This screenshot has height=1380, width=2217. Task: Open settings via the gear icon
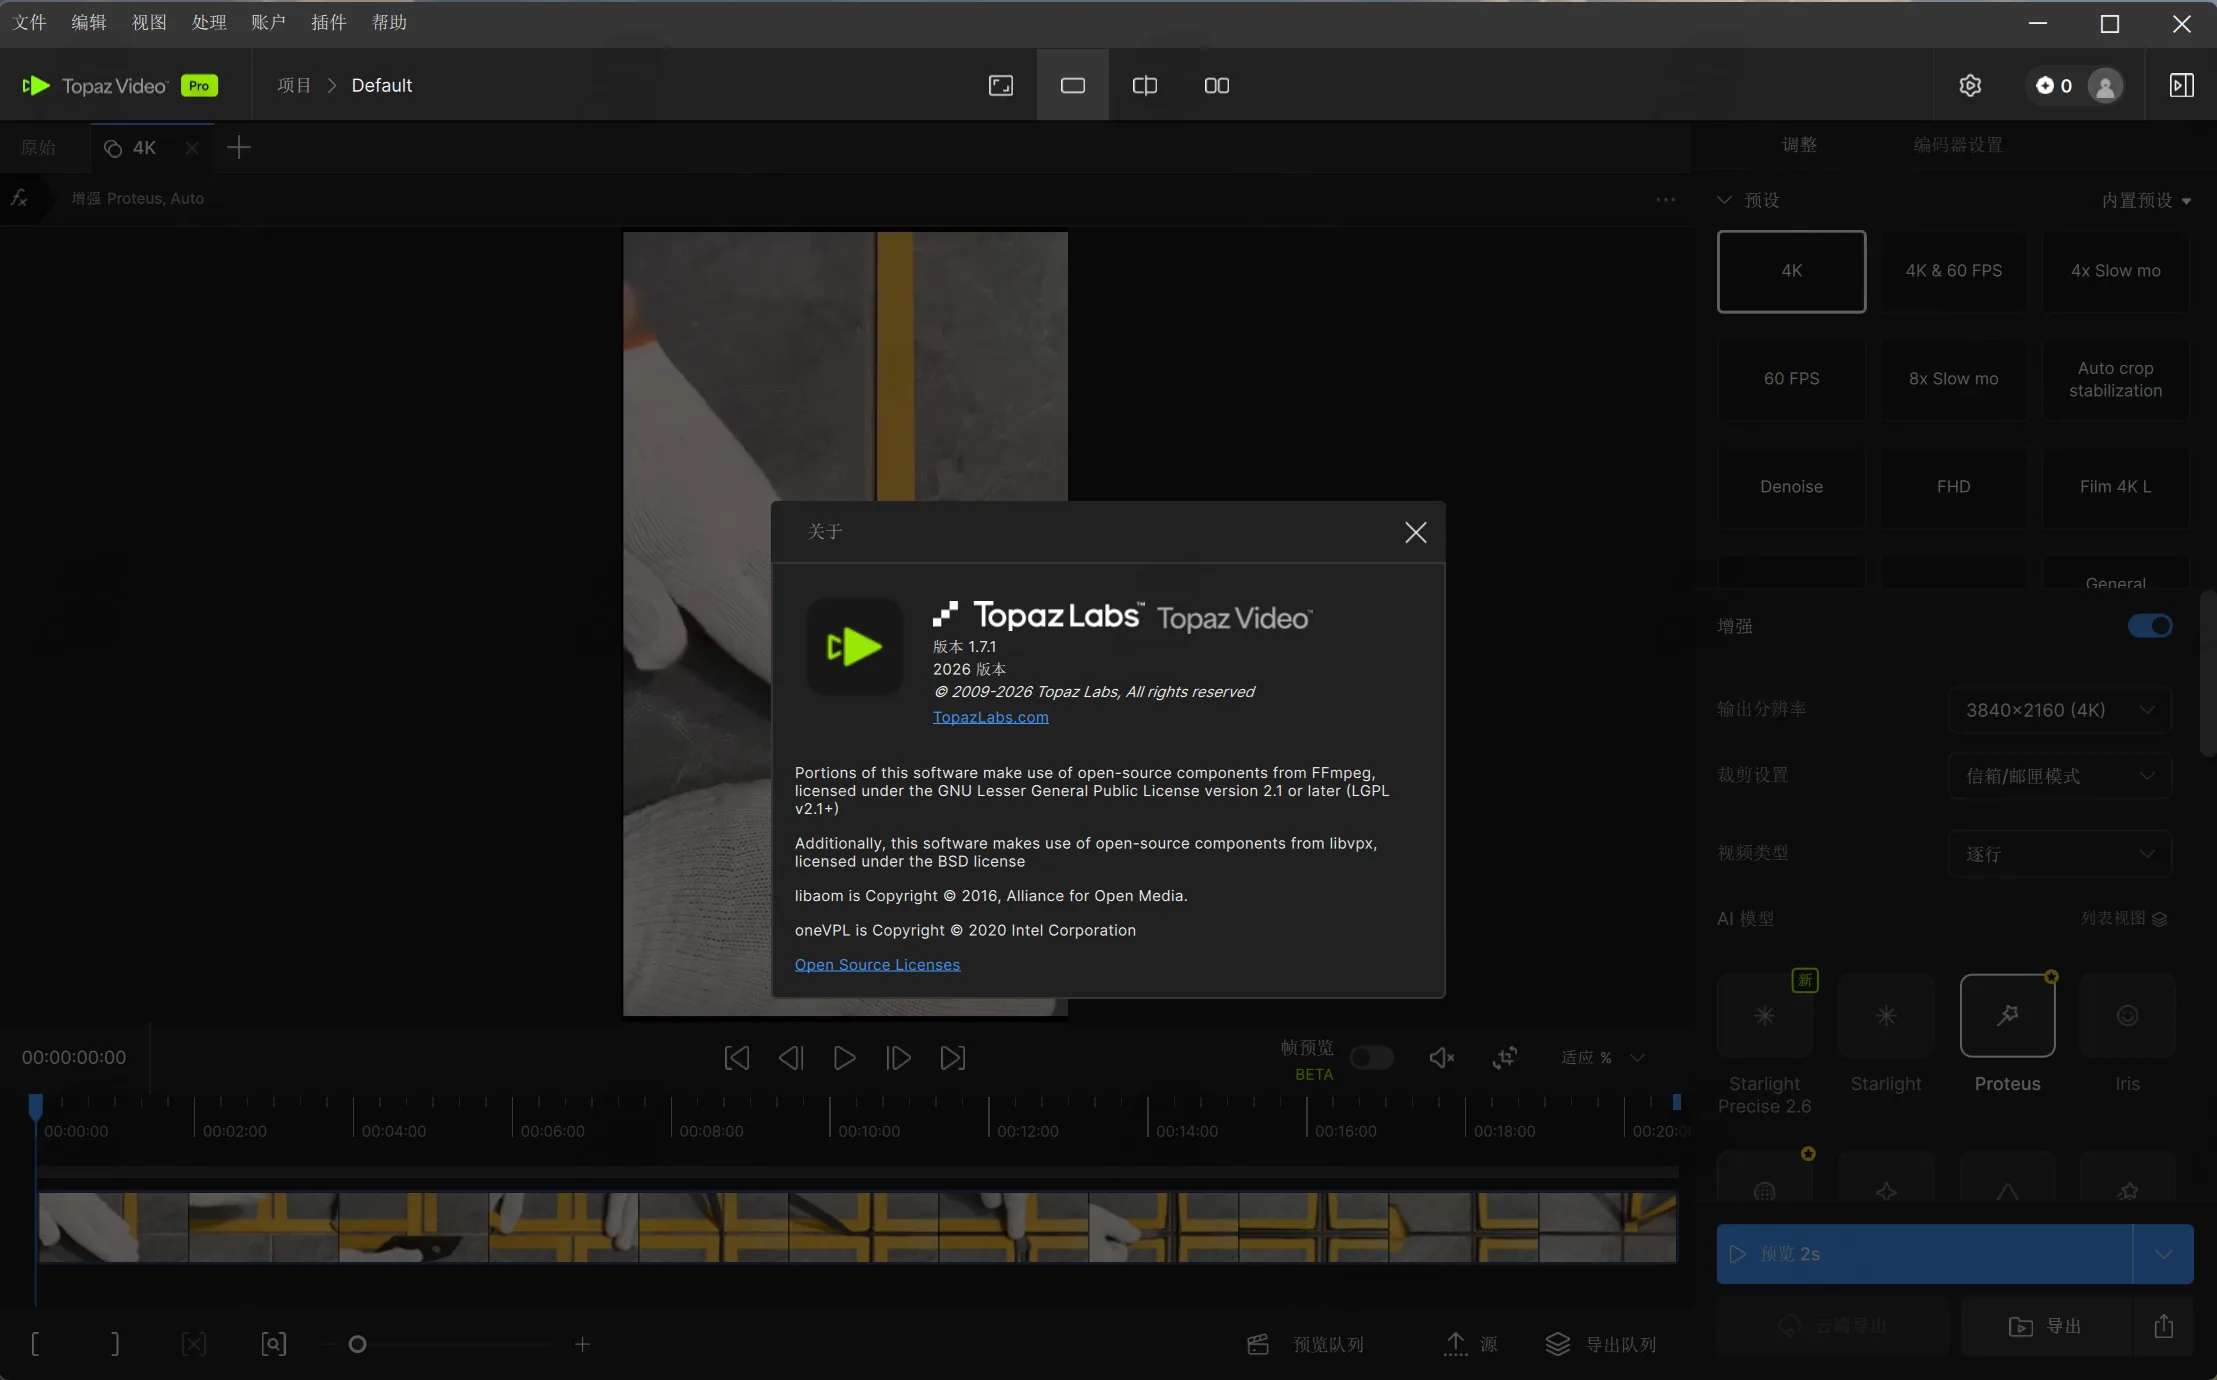coord(1970,85)
